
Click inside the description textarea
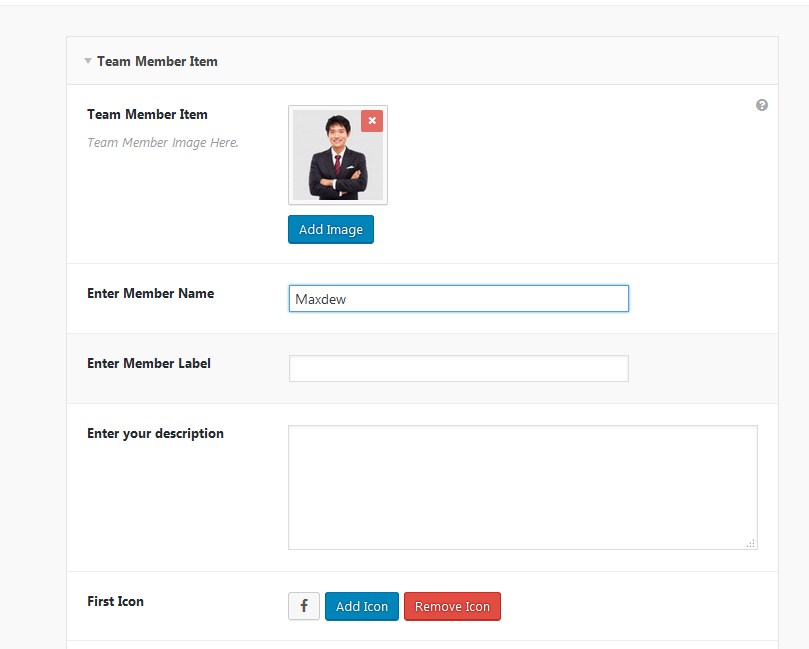pyautogui.click(x=523, y=488)
